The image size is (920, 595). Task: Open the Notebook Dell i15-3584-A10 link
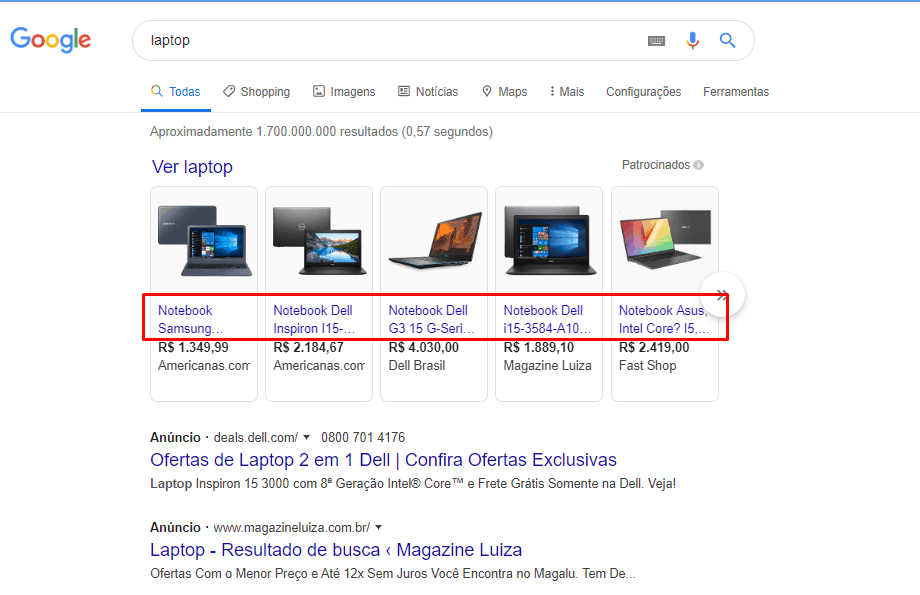547,319
